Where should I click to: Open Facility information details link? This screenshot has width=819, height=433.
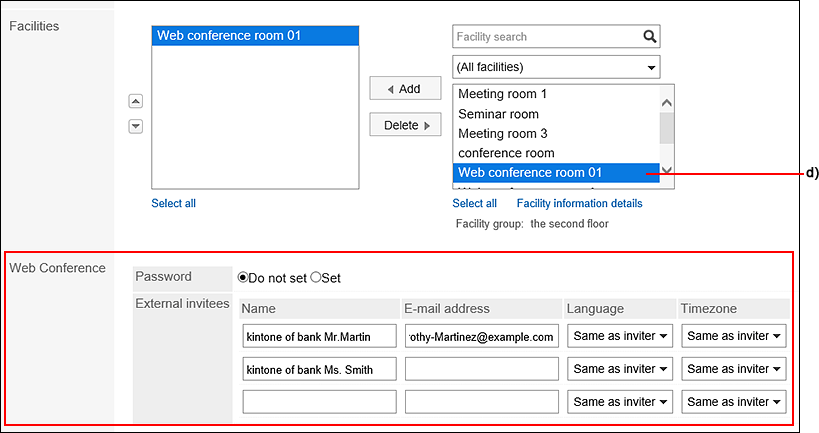pyautogui.click(x=579, y=203)
